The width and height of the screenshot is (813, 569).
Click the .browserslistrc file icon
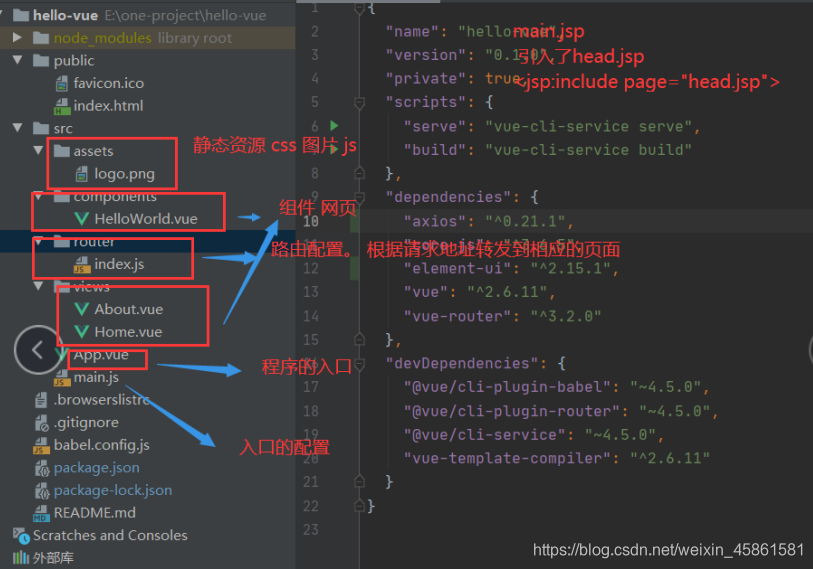[x=41, y=400]
